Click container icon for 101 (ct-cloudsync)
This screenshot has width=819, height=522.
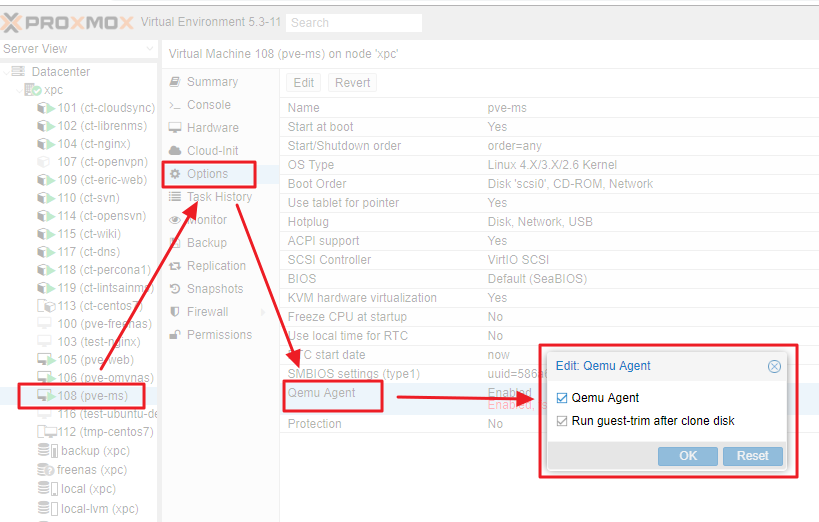click(x=46, y=108)
